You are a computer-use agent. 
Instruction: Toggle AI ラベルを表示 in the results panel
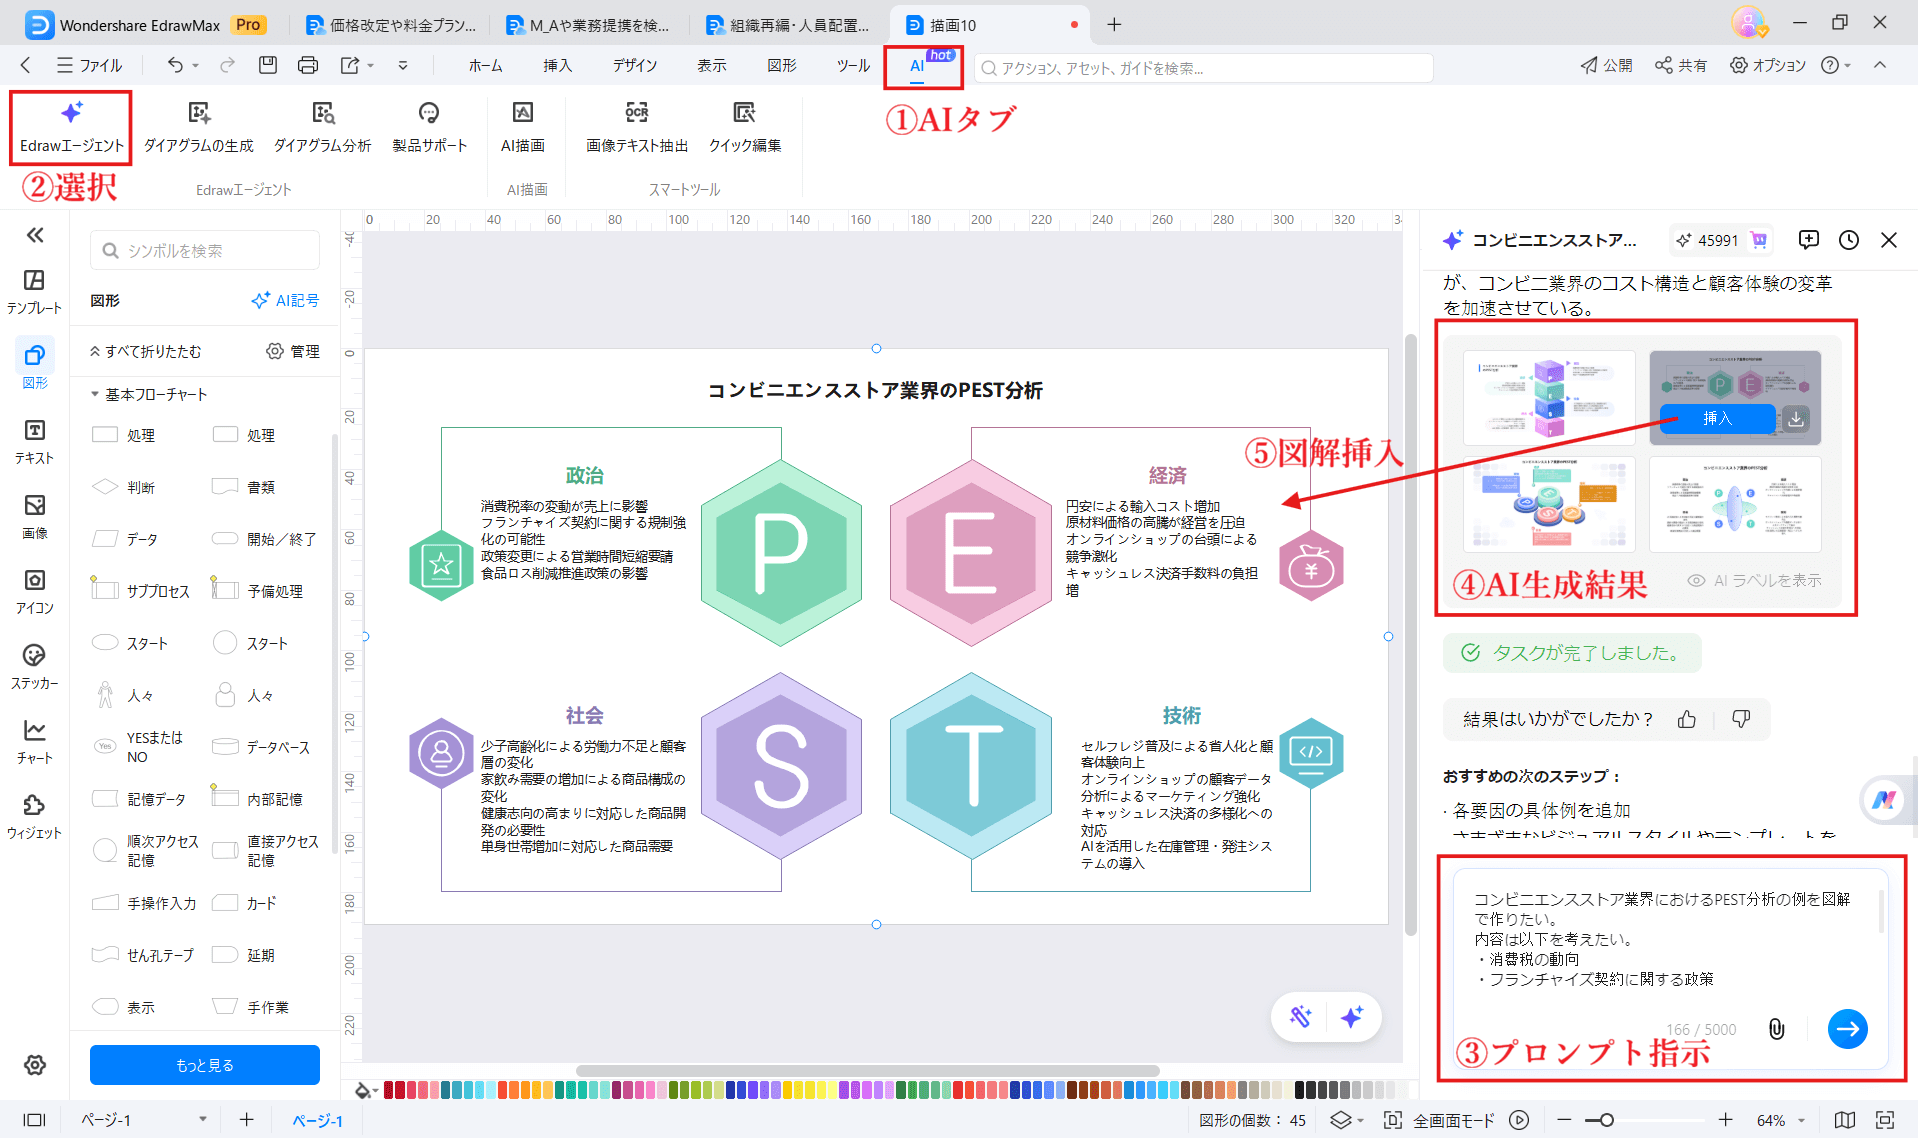click(x=1753, y=580)
